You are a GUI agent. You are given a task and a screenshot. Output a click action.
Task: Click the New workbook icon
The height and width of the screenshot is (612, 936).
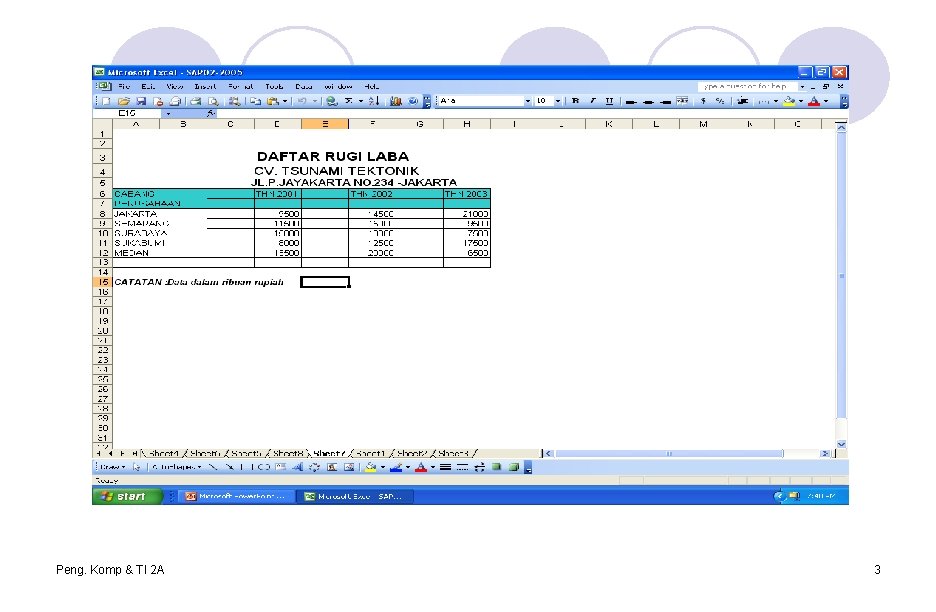(x=107, y=102)
